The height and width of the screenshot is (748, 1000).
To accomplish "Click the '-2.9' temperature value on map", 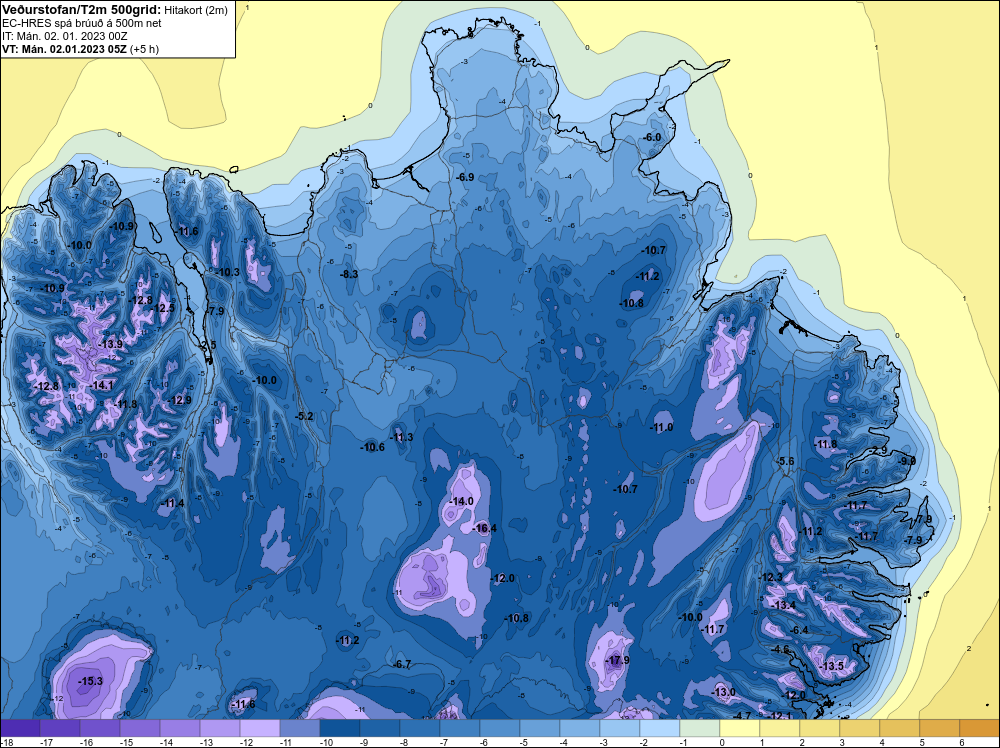I will (879, 450).
